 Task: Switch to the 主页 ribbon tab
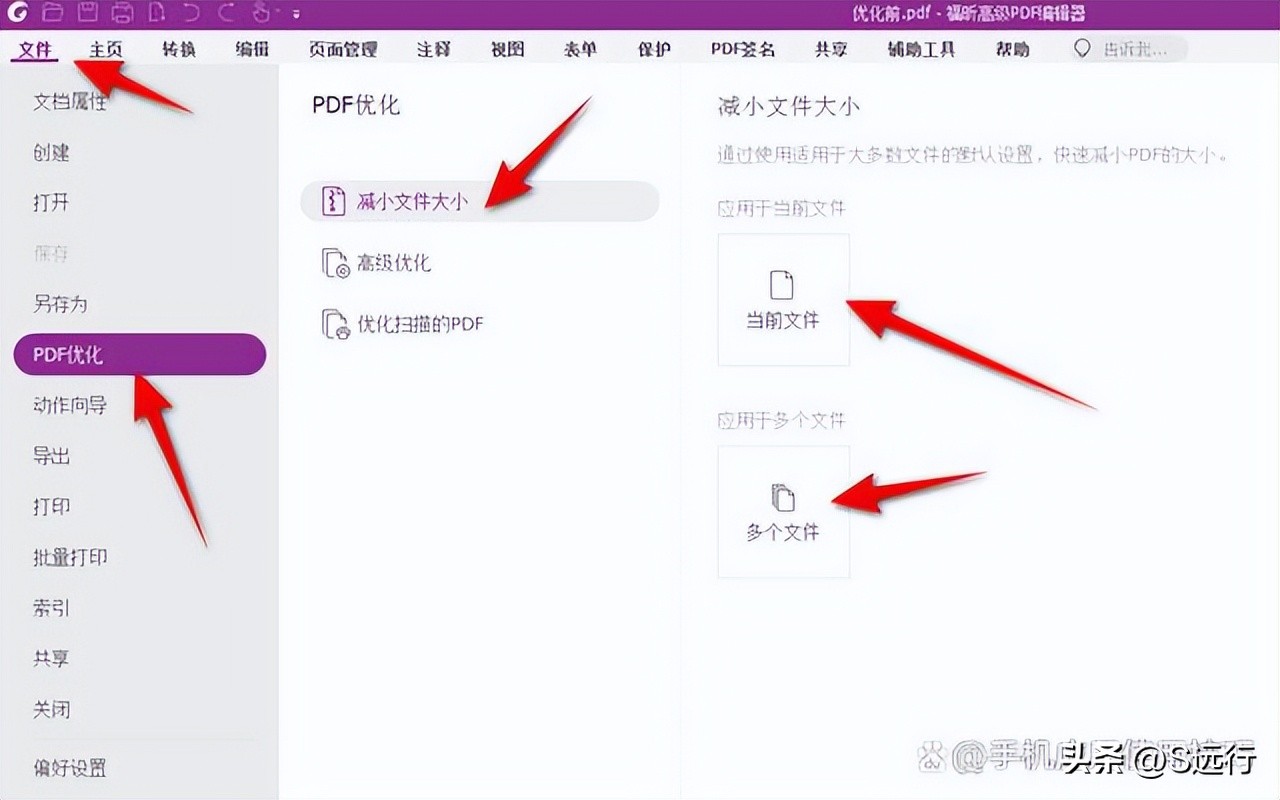coord(104,47)
